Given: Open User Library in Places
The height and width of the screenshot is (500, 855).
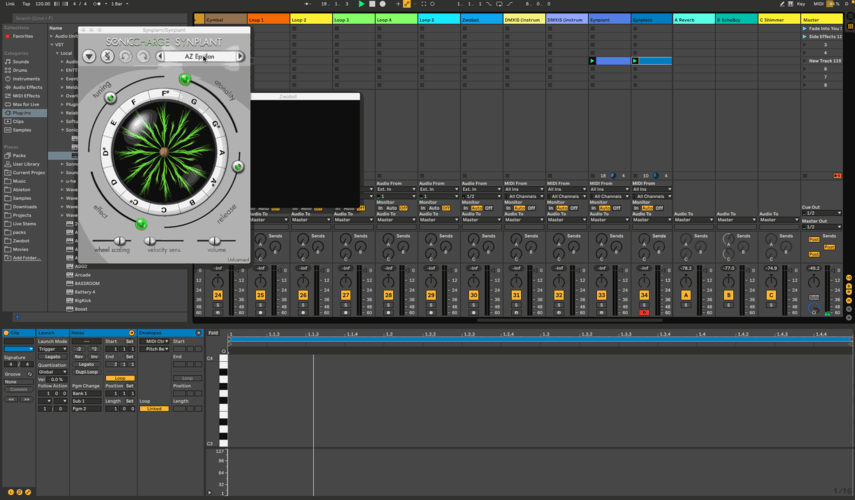Looking at the screenshot, I should (26, 164).
